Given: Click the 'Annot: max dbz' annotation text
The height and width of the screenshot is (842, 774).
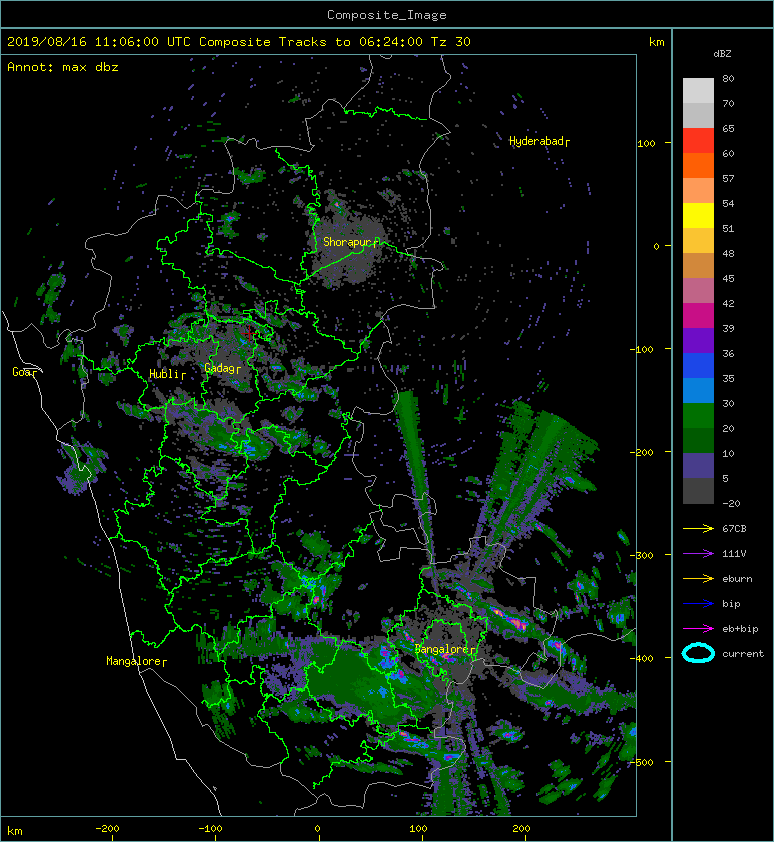Looking at the screenshot, I should click(63, 67).
